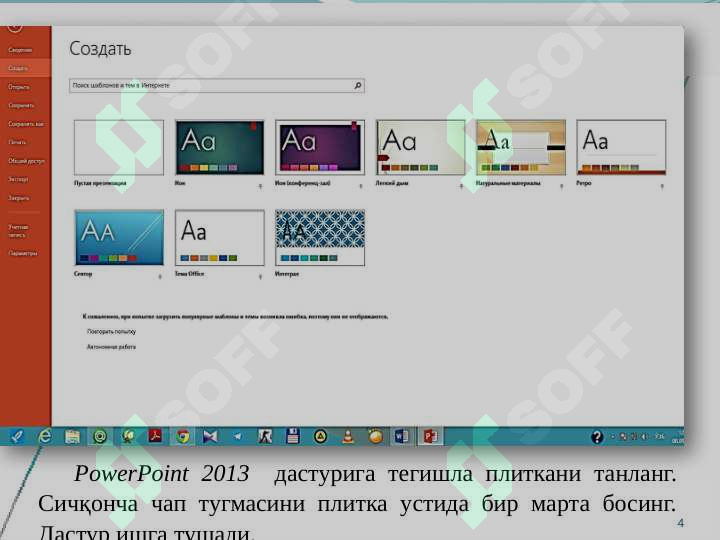Switch to PowerPoint in the taskbar
This screenshot has width=720, height=540.
430,436
